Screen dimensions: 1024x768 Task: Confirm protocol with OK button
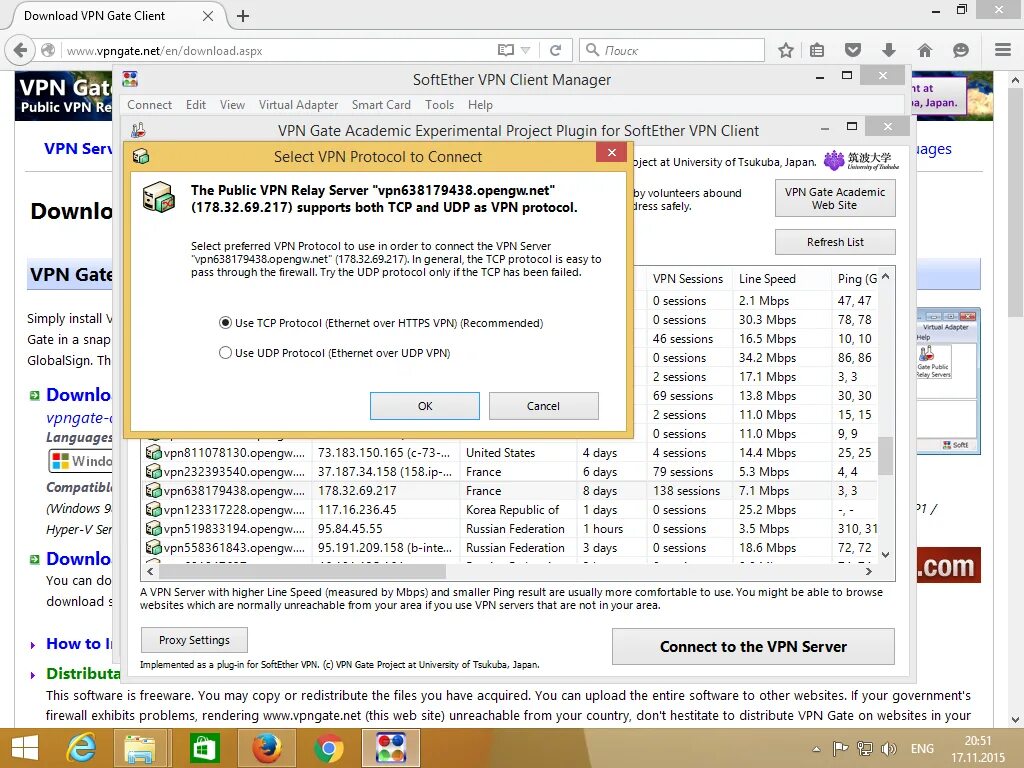(424, 406)
